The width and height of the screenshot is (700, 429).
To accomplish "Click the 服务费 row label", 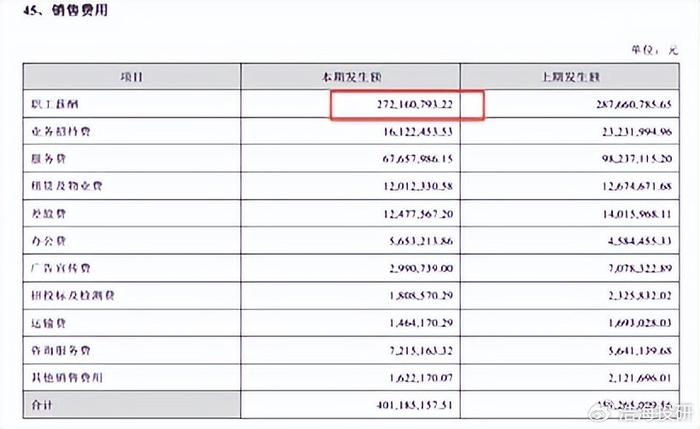I will [47, 158].
